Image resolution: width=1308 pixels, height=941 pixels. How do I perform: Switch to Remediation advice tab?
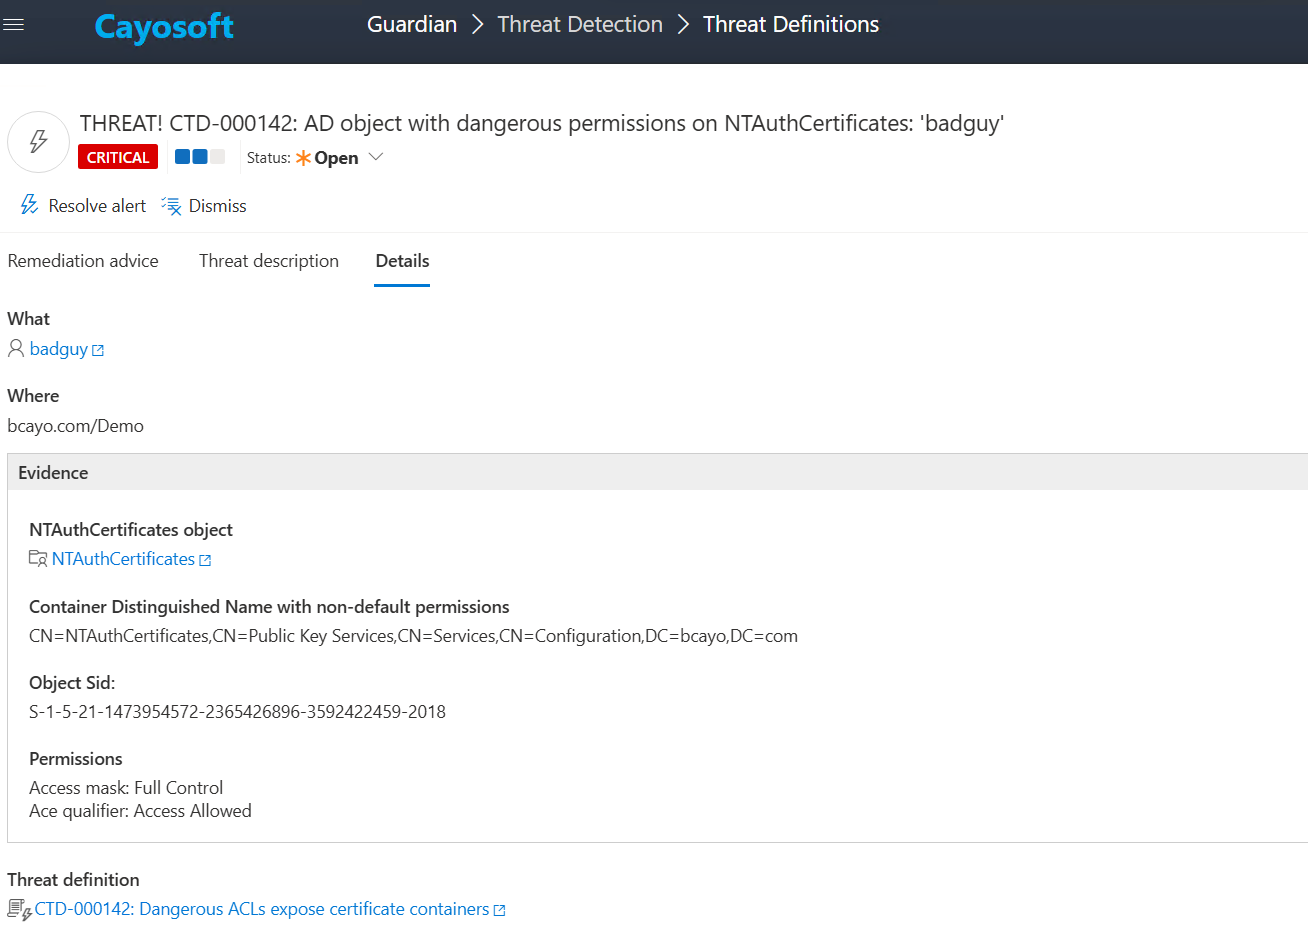tap(83, 261)
